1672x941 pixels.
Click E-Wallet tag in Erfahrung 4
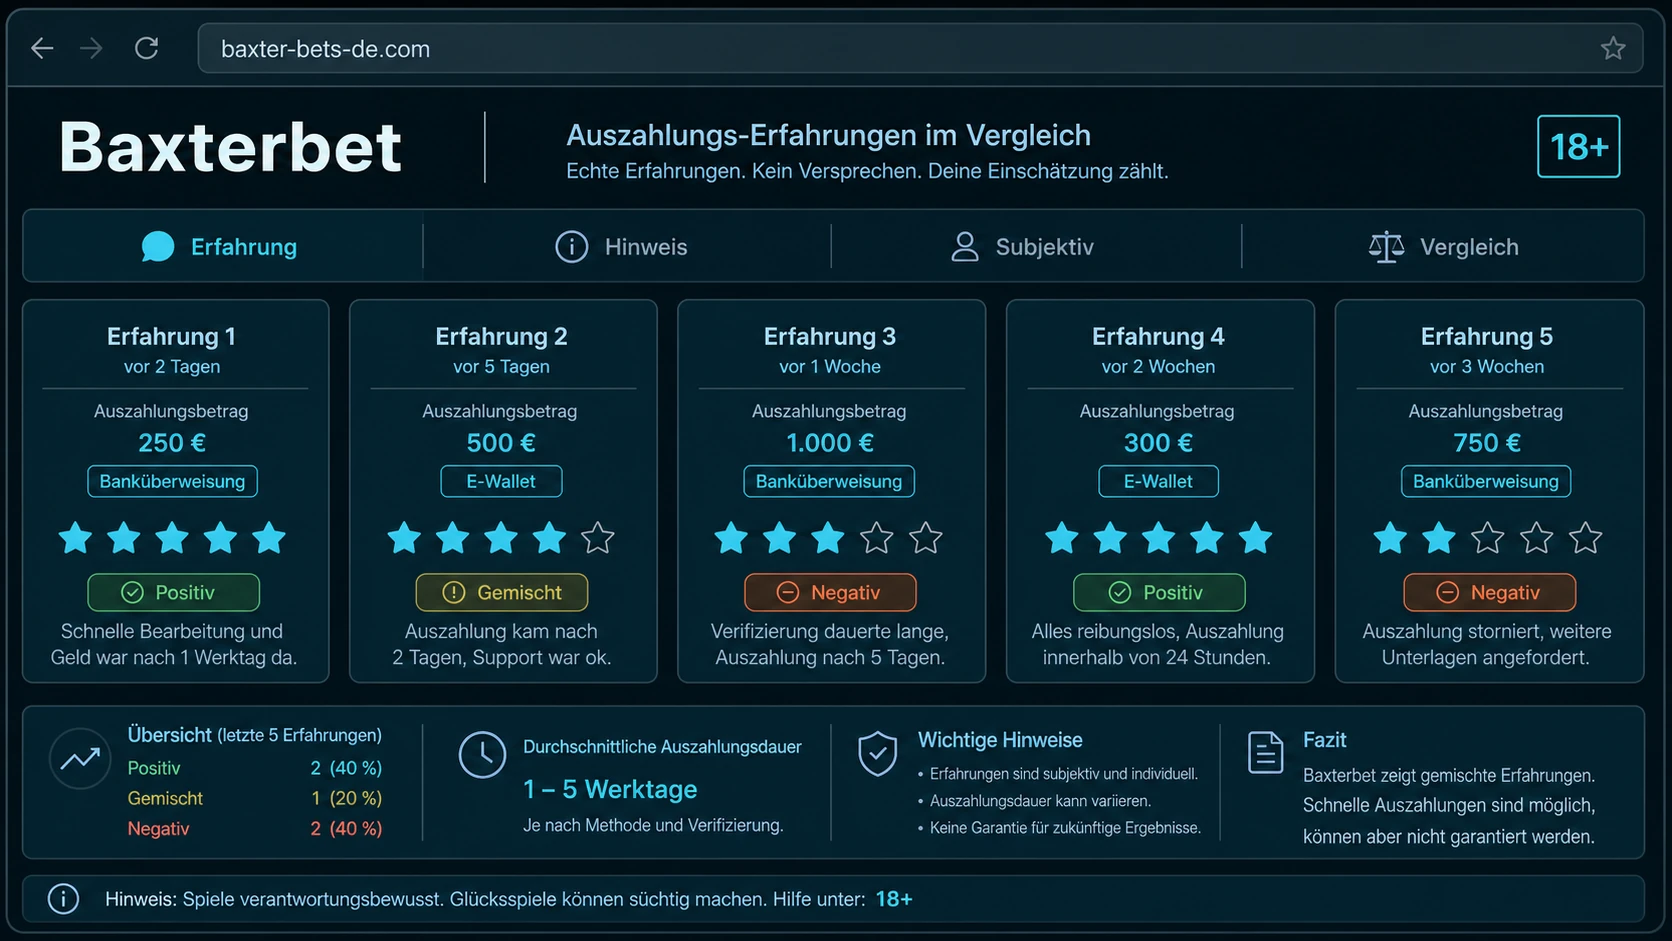1158,481
